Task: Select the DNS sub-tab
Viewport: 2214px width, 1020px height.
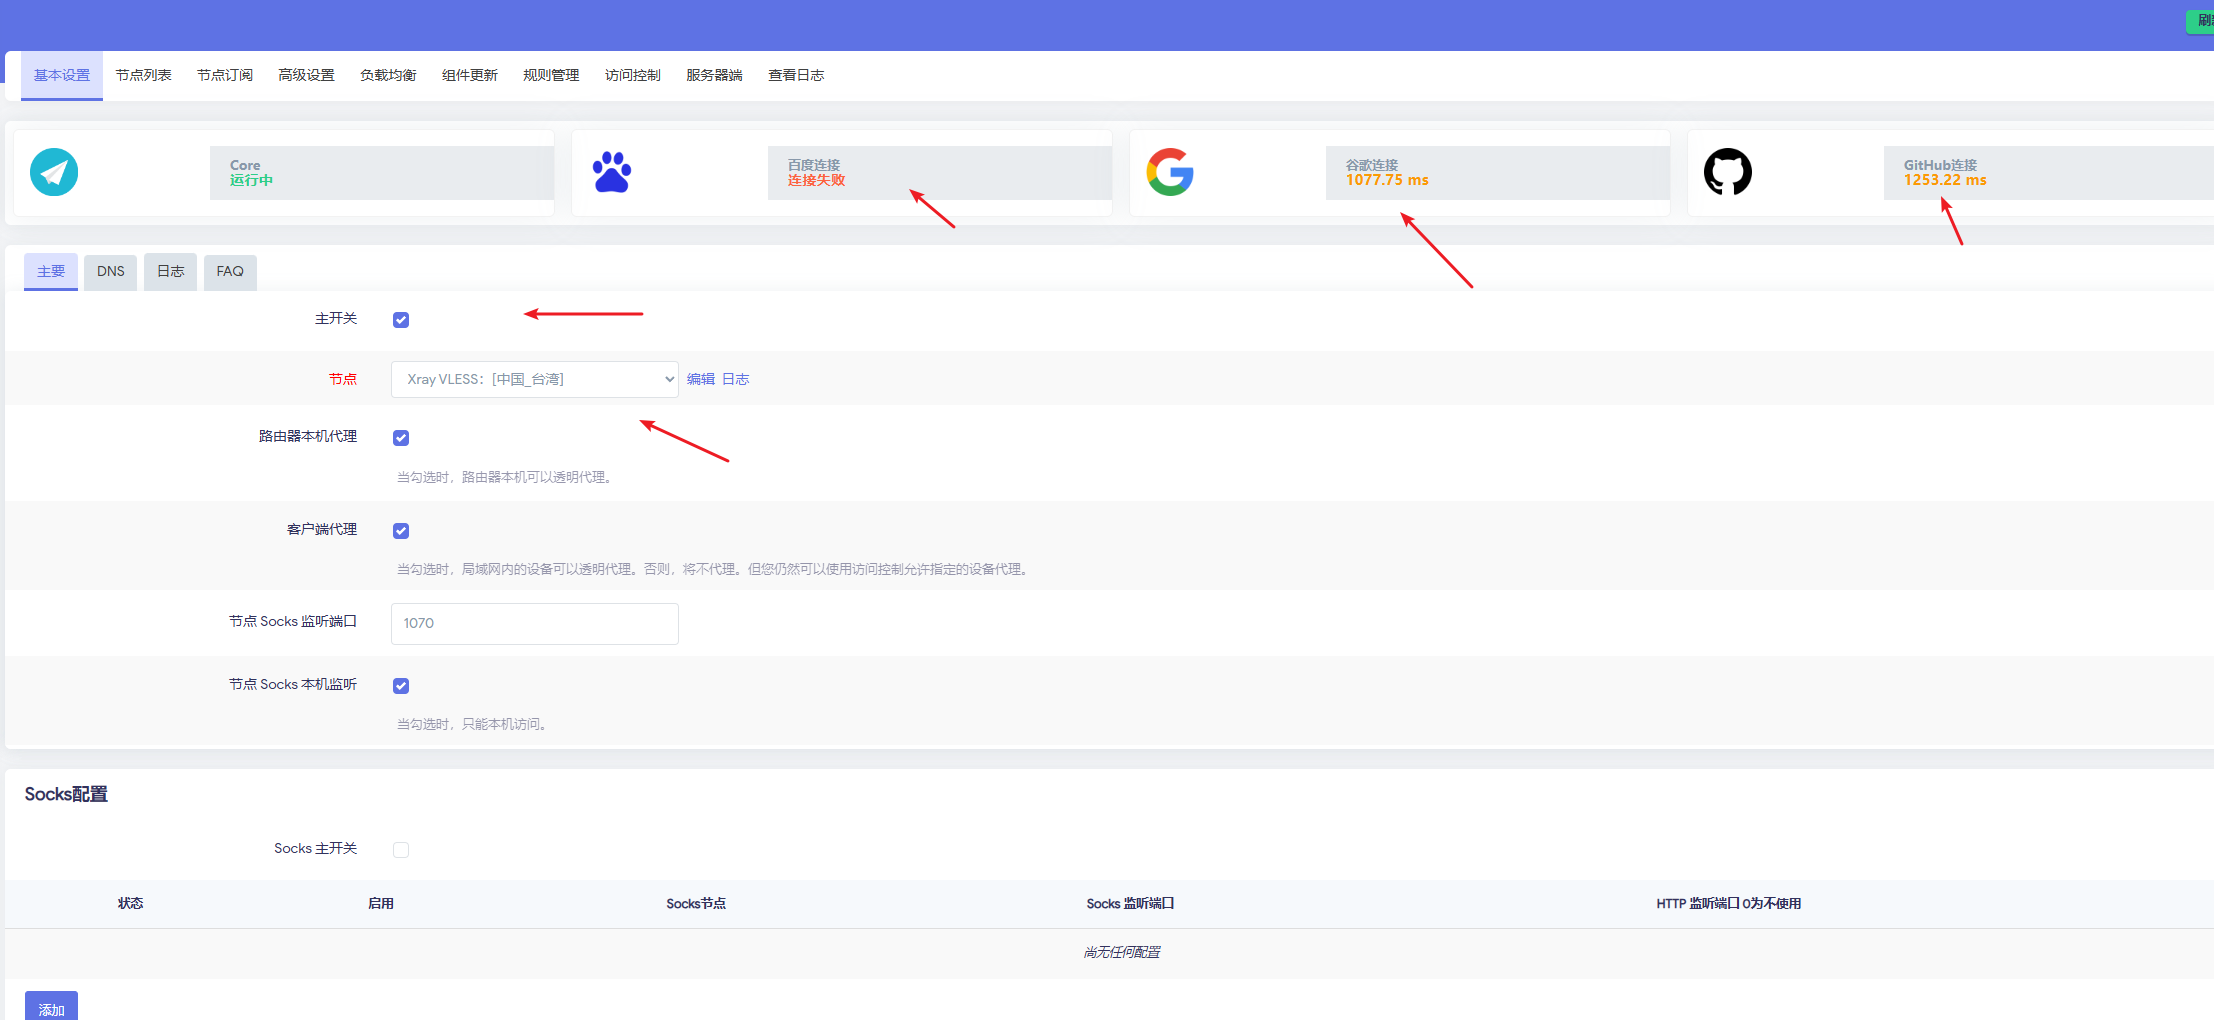Action: pyautogui.click(x=110, y=272)
